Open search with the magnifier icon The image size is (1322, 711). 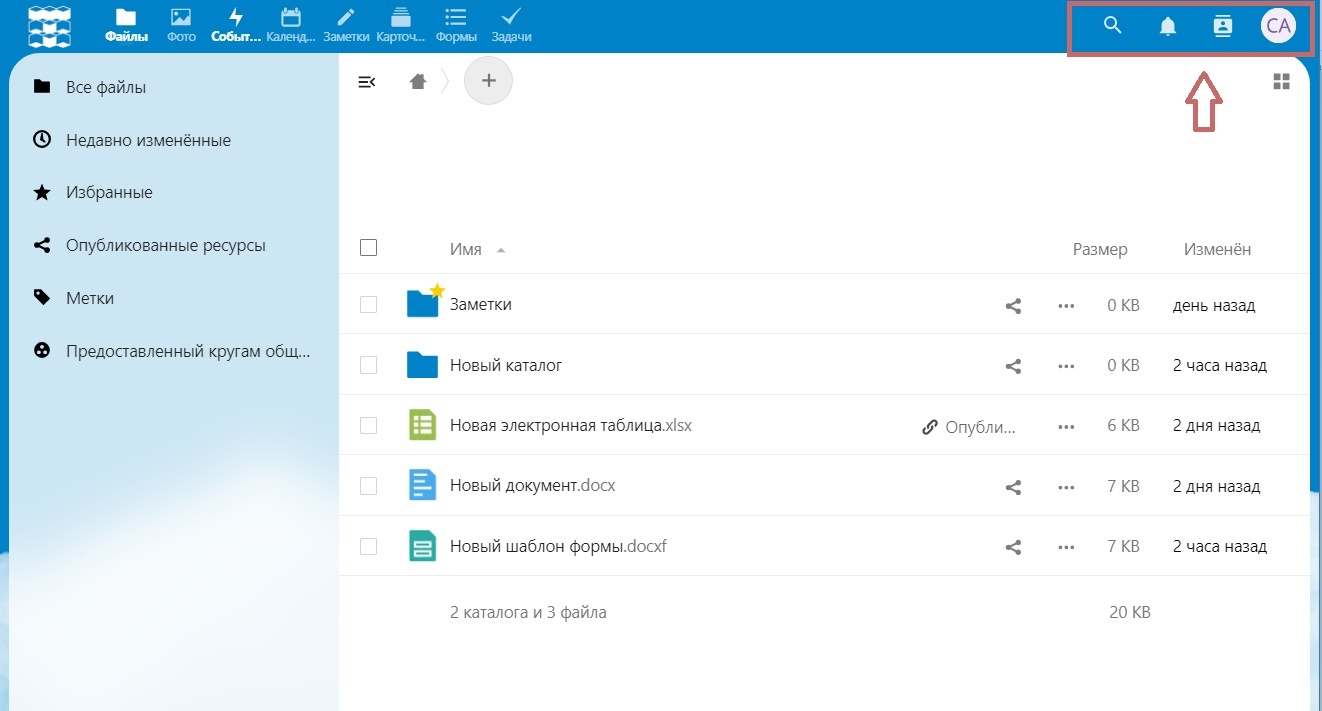click(1112, 26)
